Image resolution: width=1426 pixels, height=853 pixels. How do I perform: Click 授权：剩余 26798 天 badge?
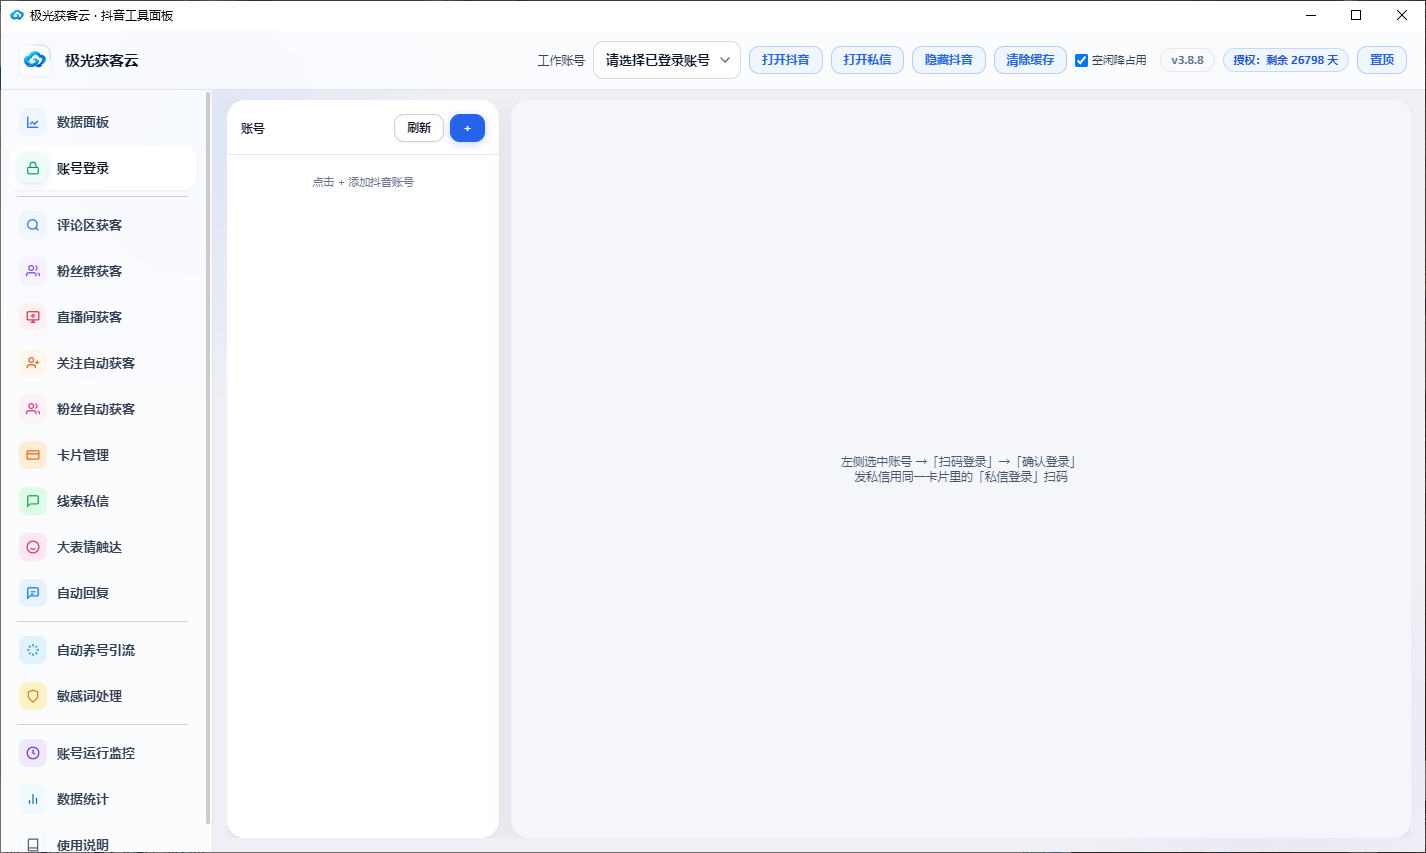pos(1286,60)
